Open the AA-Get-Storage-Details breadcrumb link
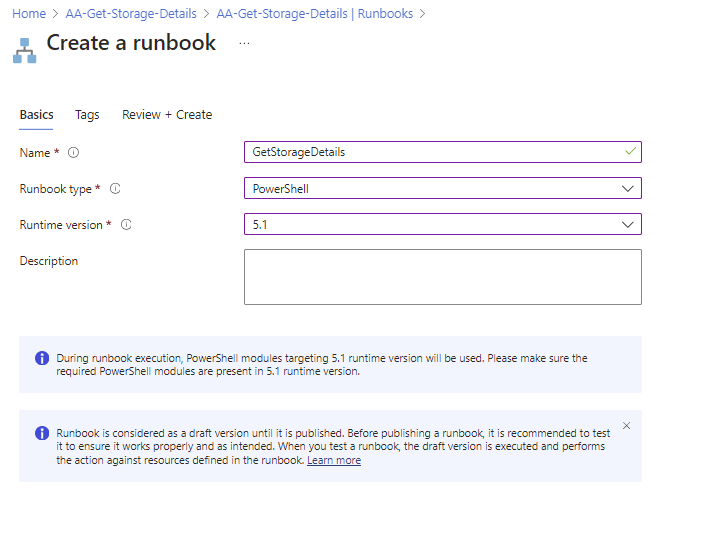 [131, 14]
